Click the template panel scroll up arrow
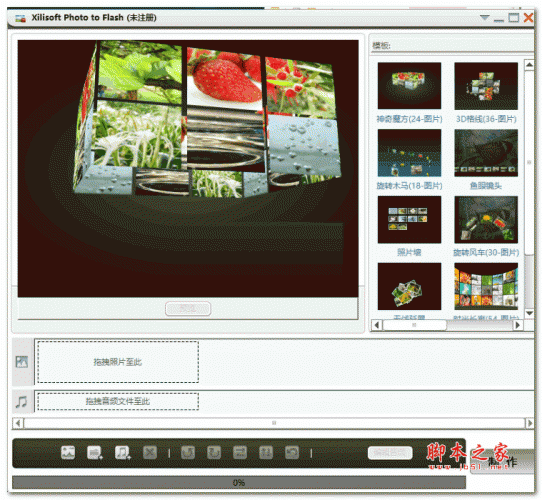Screen dimensions: 542x500 coord(529,65)
